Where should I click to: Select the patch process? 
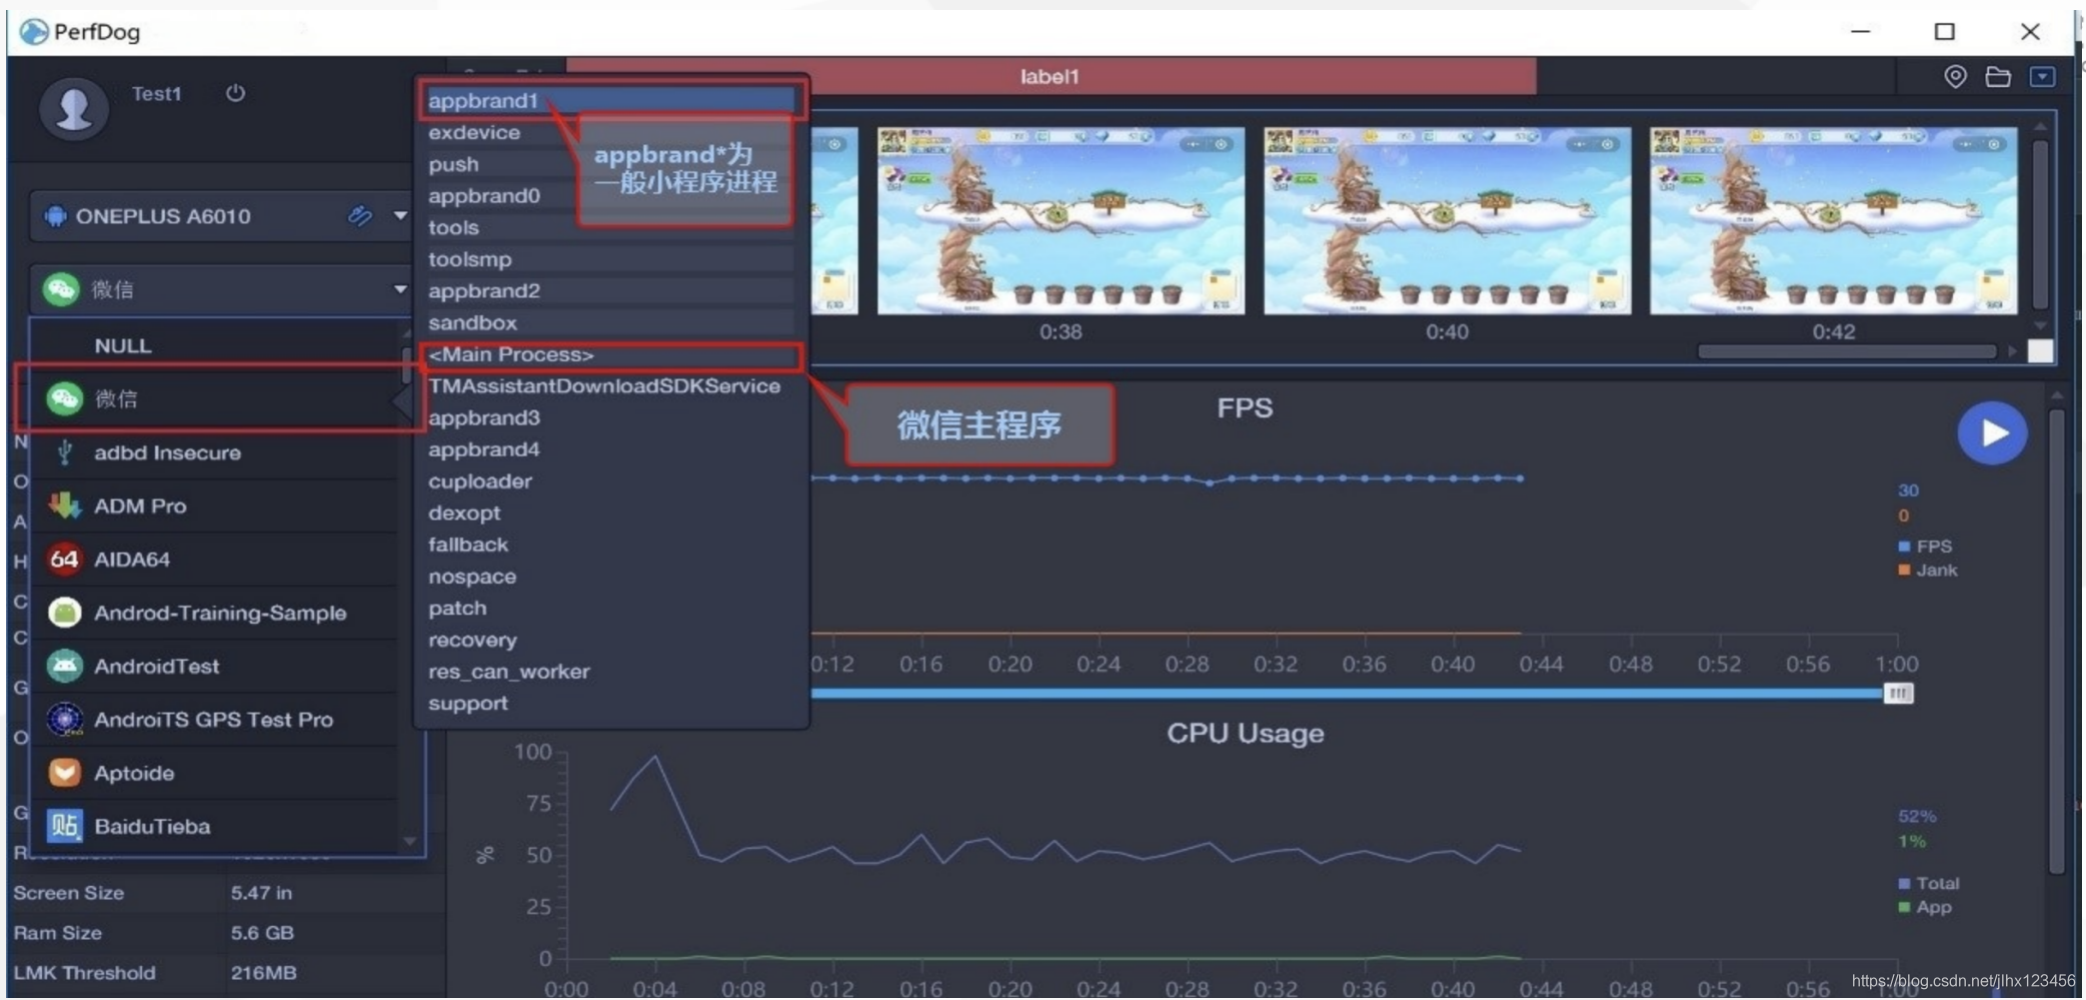(610, 608)
